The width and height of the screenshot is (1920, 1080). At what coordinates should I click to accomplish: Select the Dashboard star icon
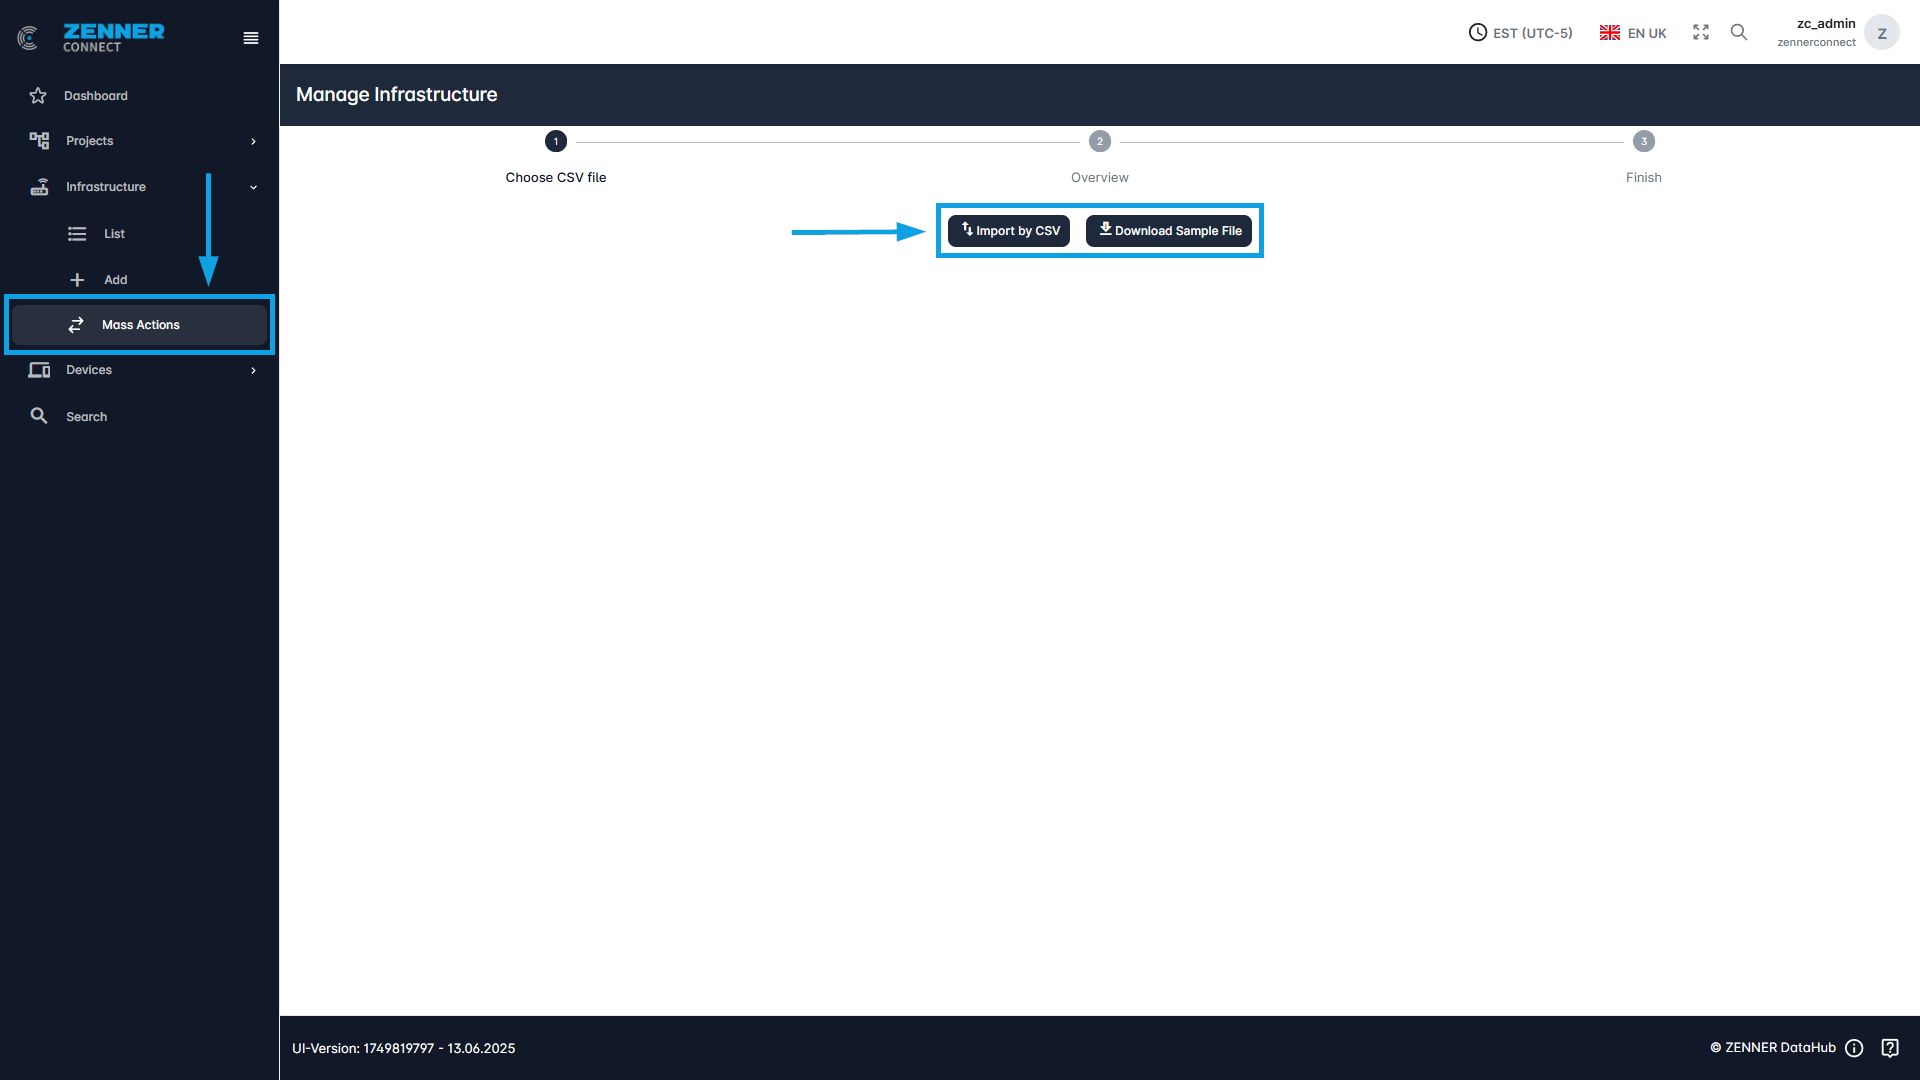click(x=38, y=95)
